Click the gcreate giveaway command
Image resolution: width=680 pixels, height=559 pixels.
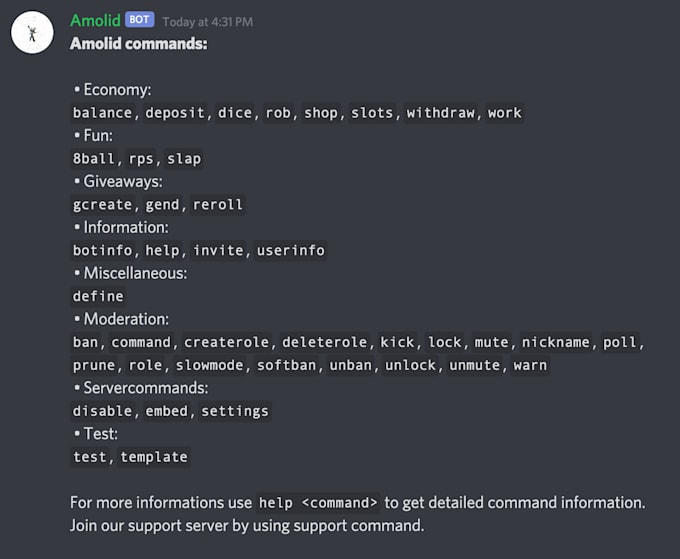coord(102,205)
